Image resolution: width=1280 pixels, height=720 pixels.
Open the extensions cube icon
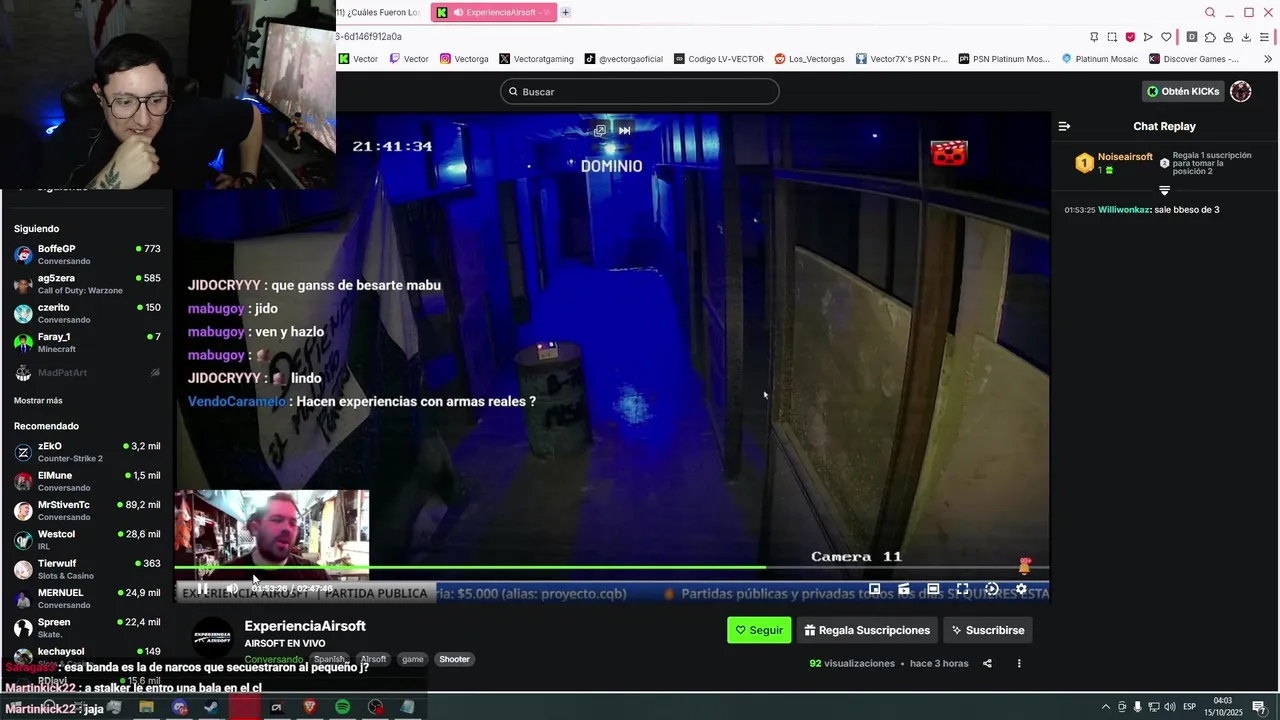(1210, 37)
